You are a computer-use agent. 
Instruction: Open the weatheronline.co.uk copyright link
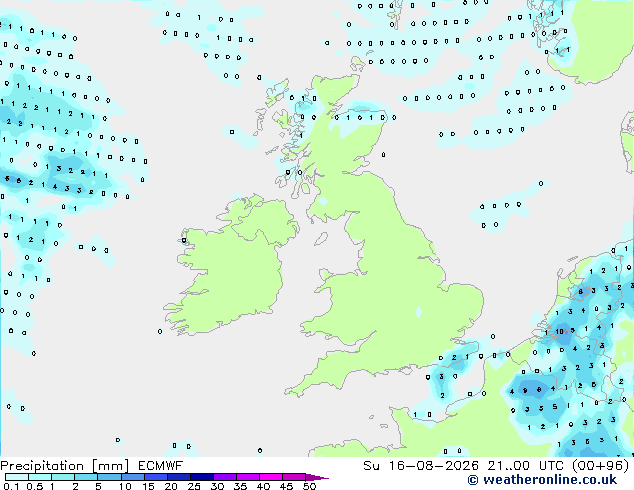(x=542, y=480)
